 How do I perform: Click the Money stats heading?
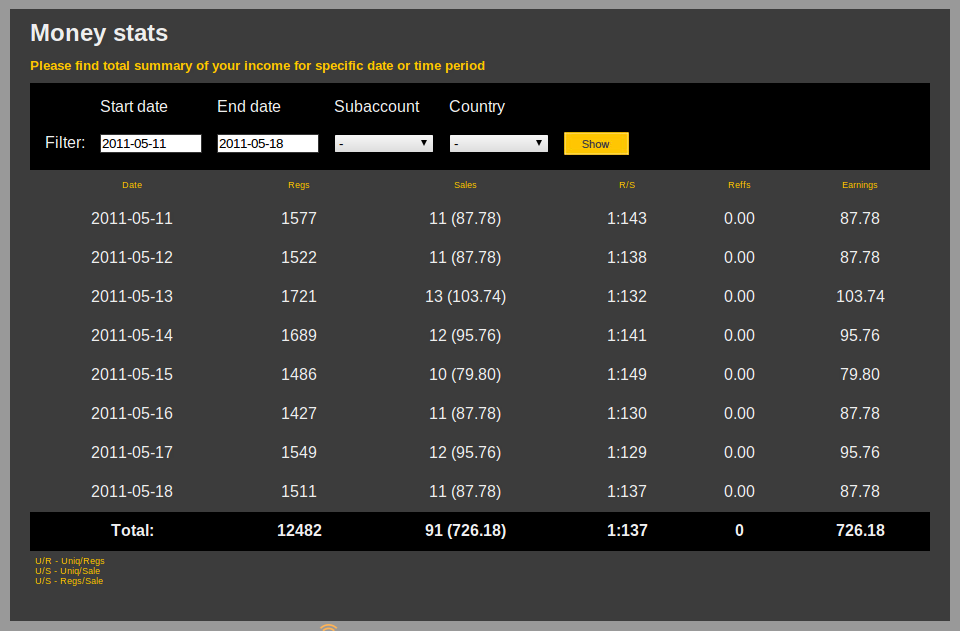click(x=99, y=33)
